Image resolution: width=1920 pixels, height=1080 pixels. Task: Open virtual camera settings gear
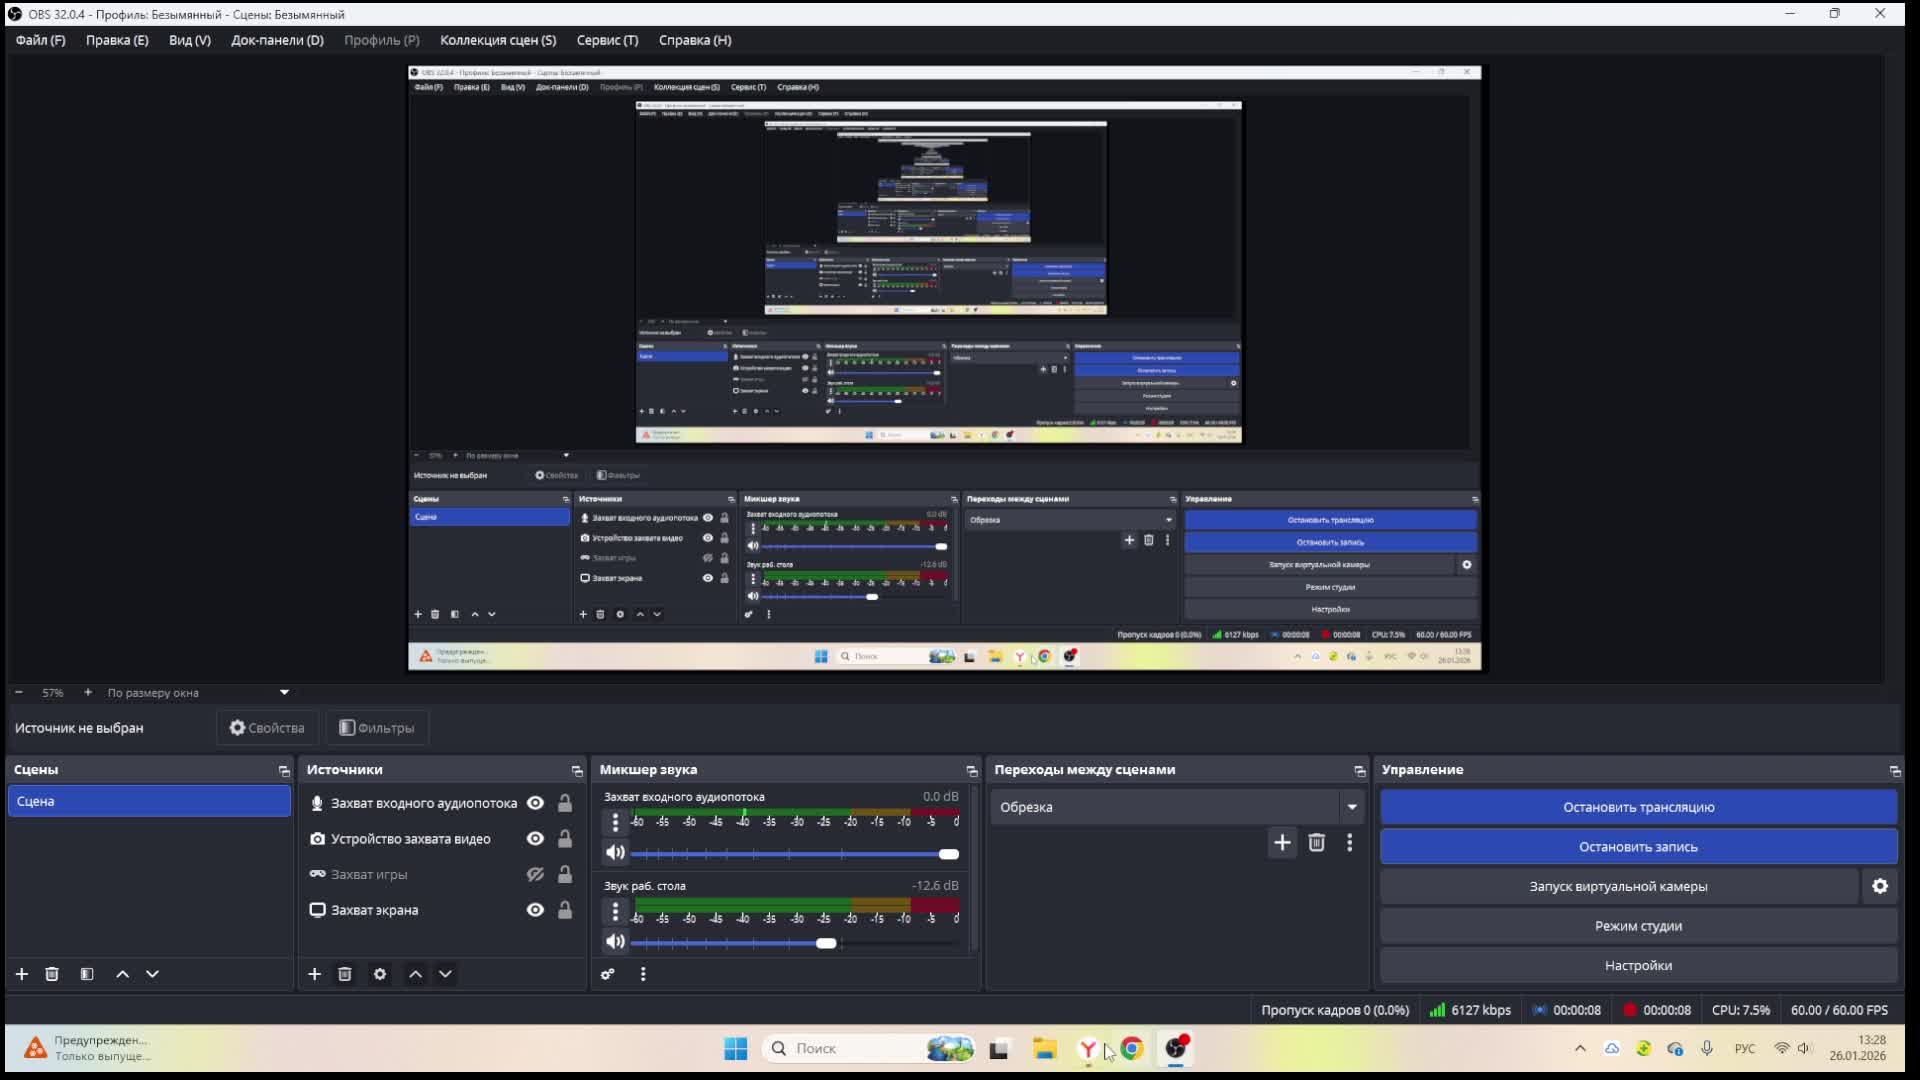(x=1880, y=886)
